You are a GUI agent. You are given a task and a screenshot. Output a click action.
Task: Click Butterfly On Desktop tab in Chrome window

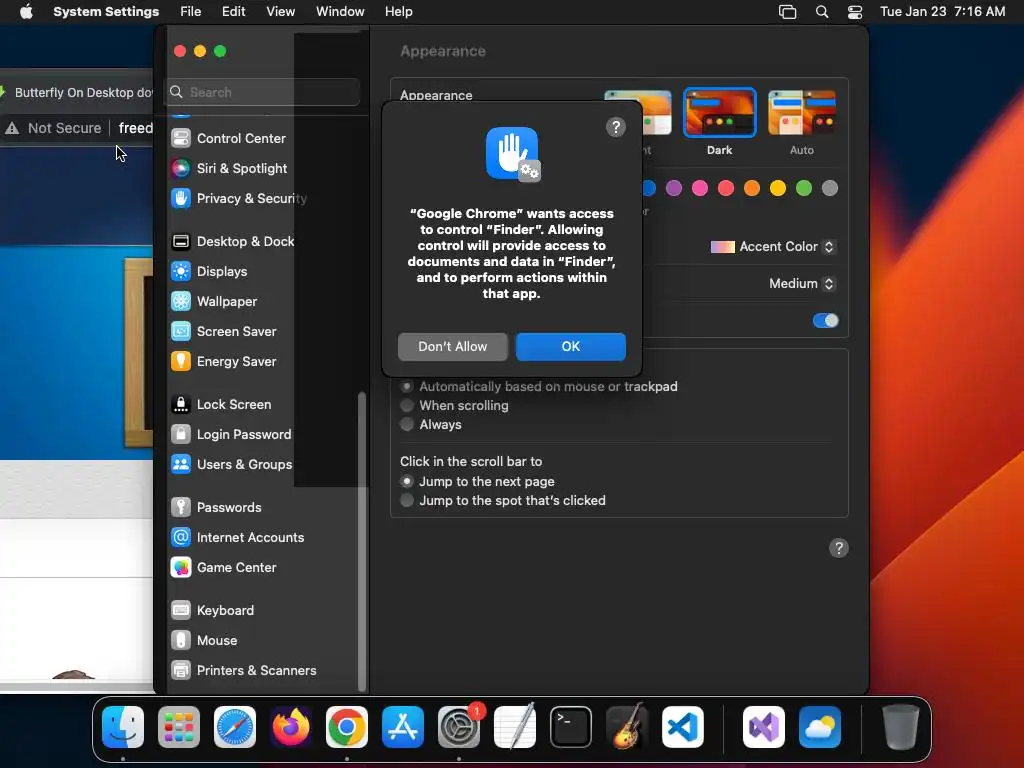click(x=77, y=93)
